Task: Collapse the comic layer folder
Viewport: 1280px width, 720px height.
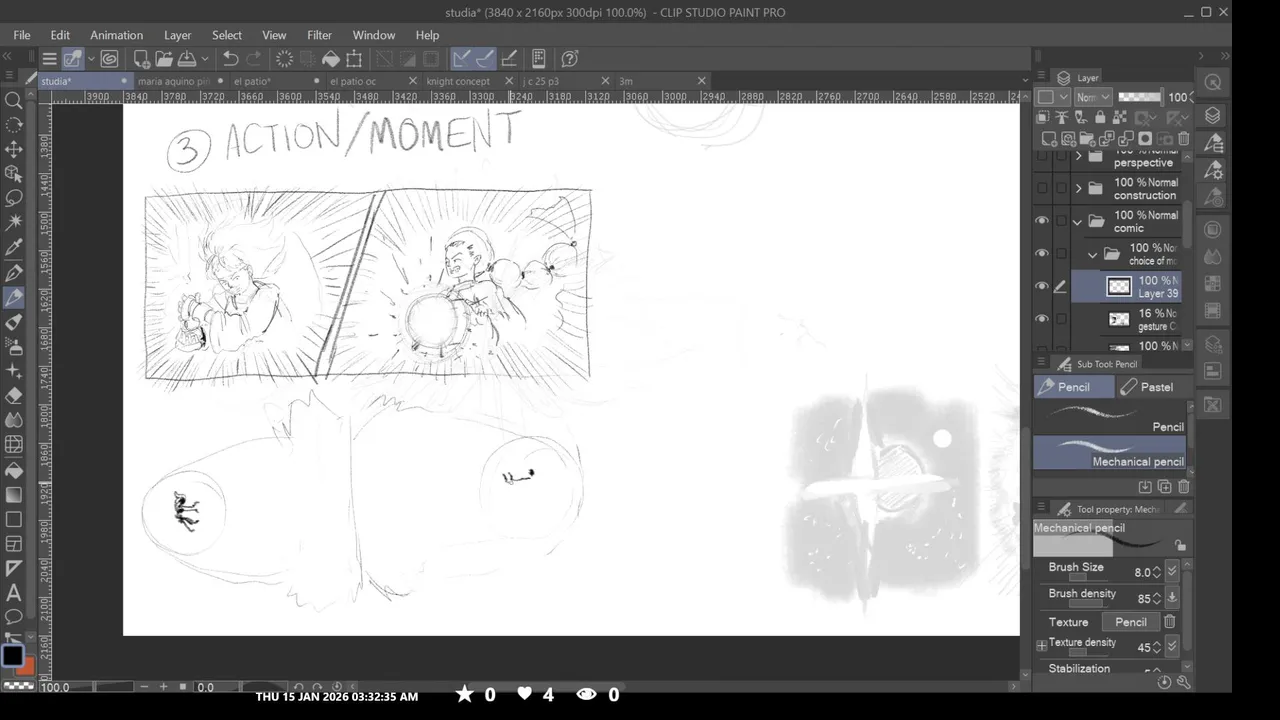Action: point(1078,221)
